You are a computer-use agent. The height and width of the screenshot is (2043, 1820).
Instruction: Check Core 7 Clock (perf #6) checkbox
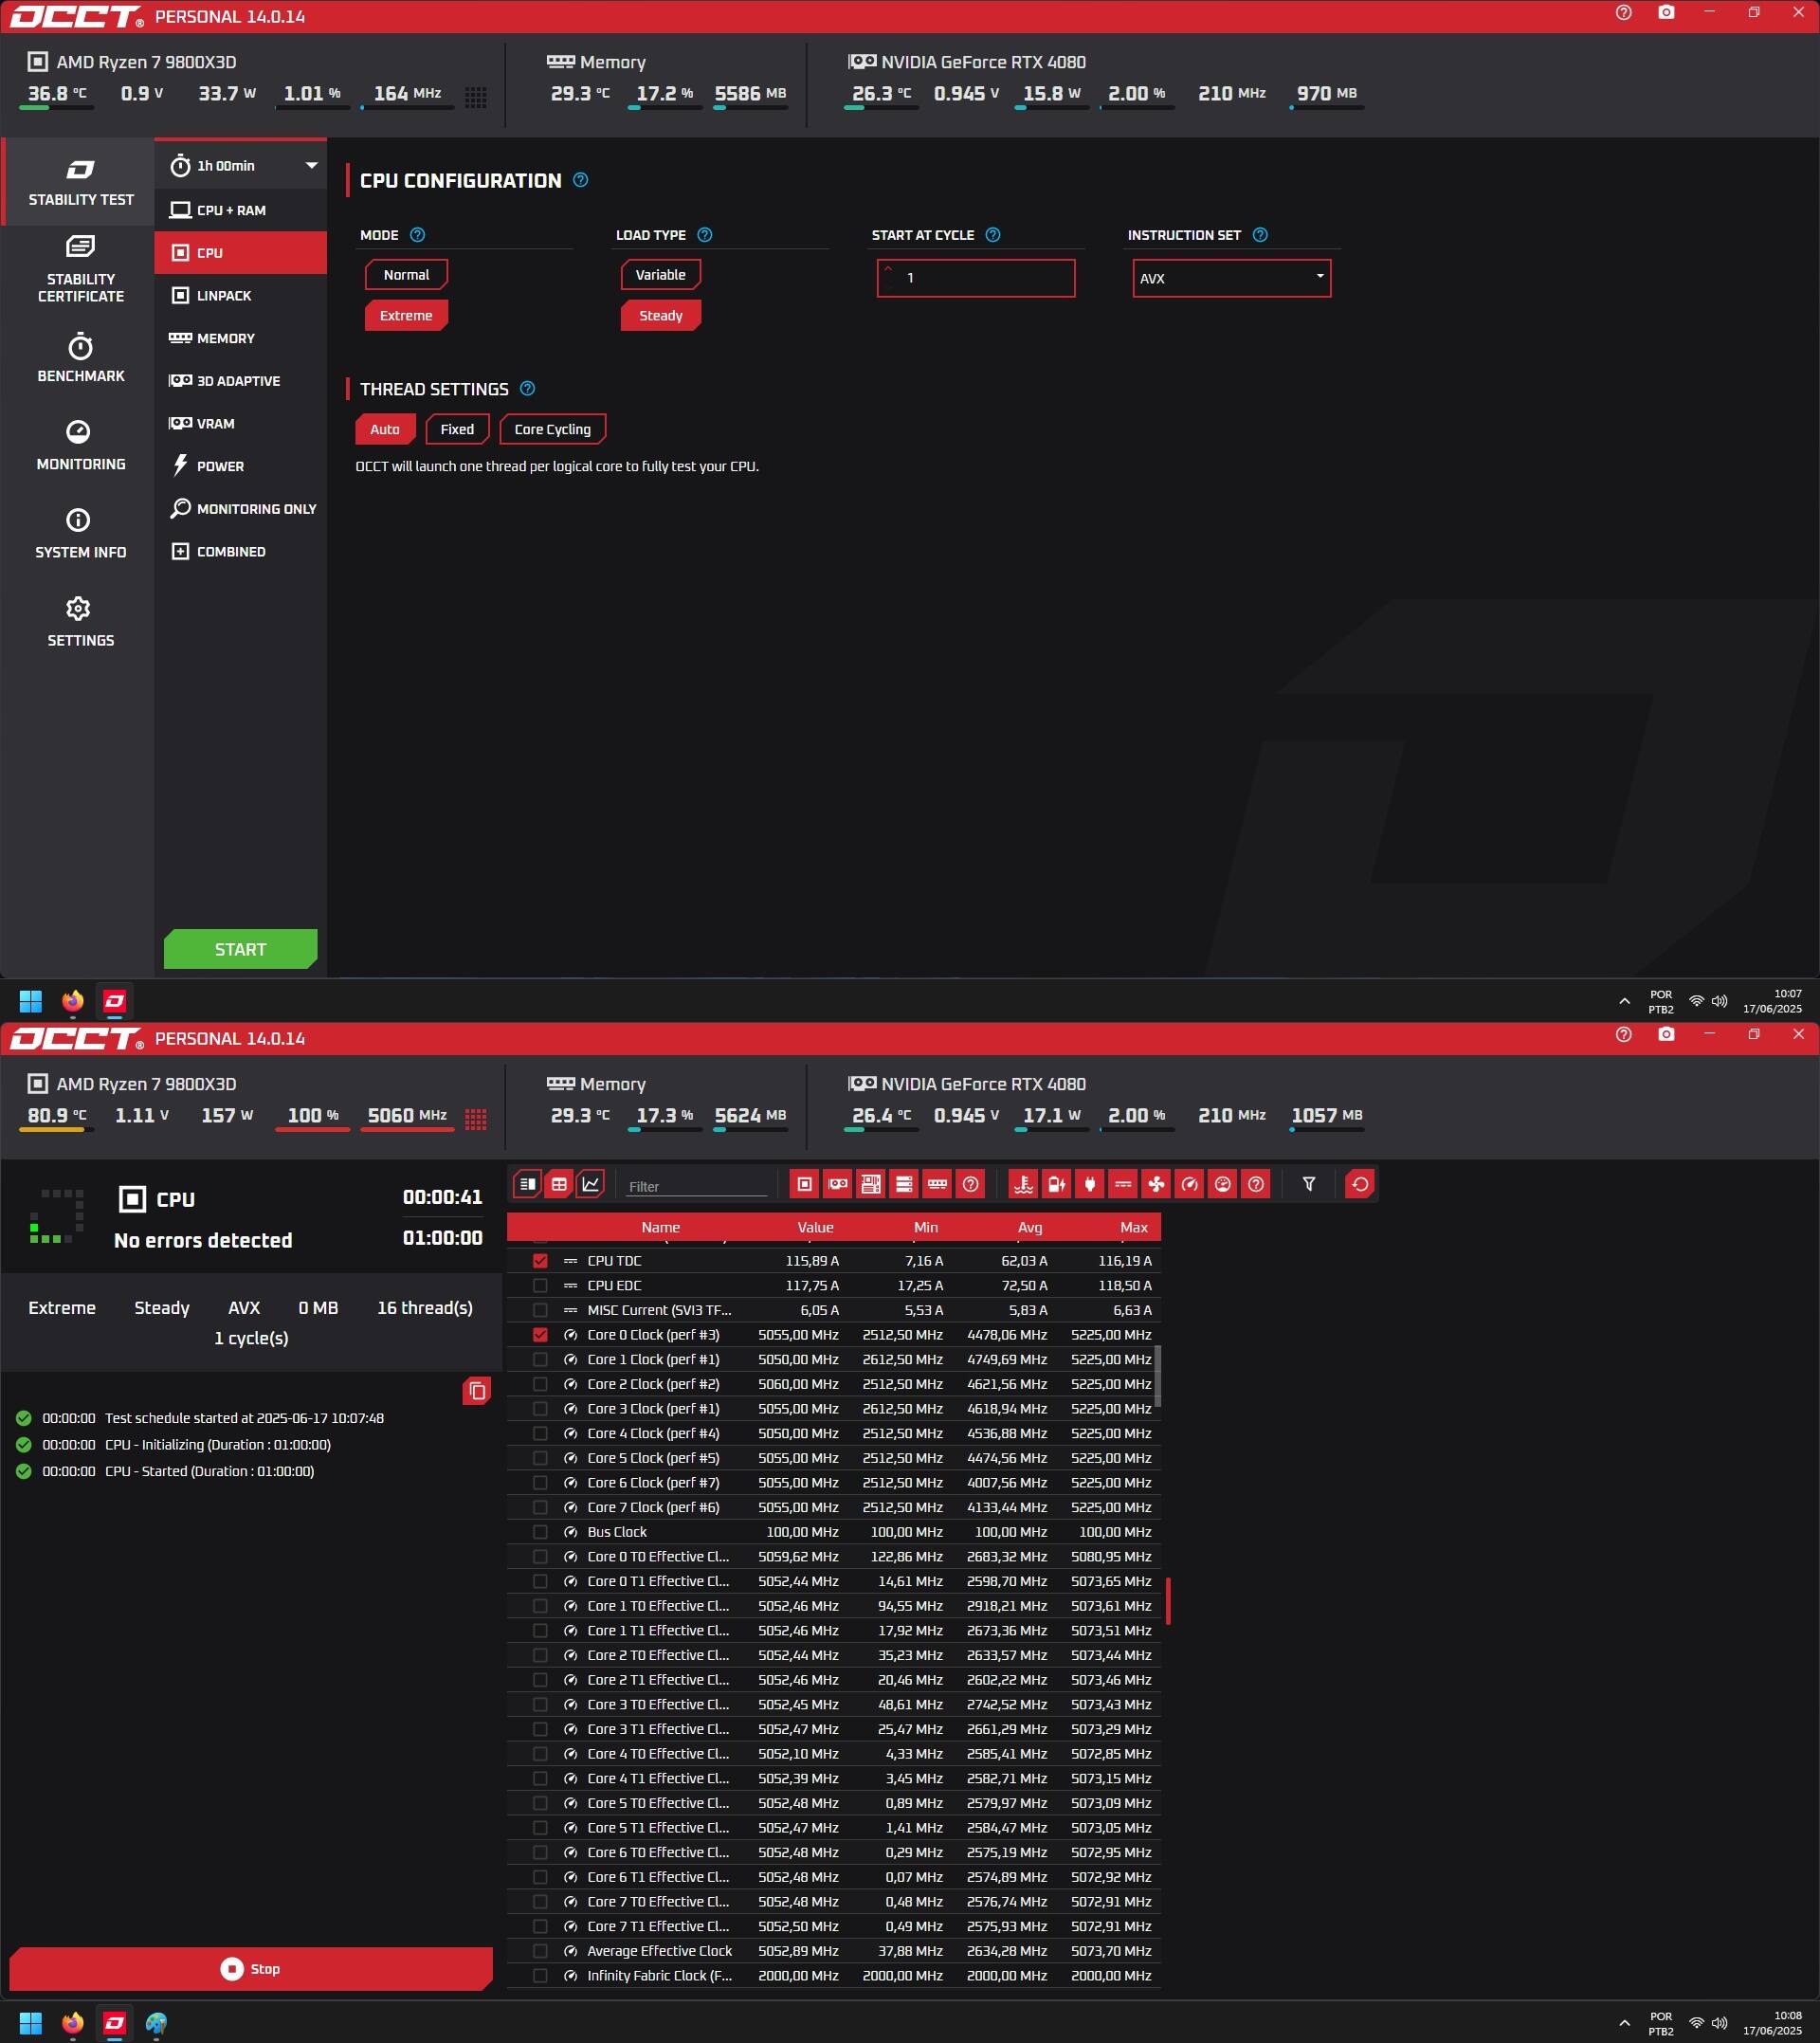click(x=540, y=1508)
